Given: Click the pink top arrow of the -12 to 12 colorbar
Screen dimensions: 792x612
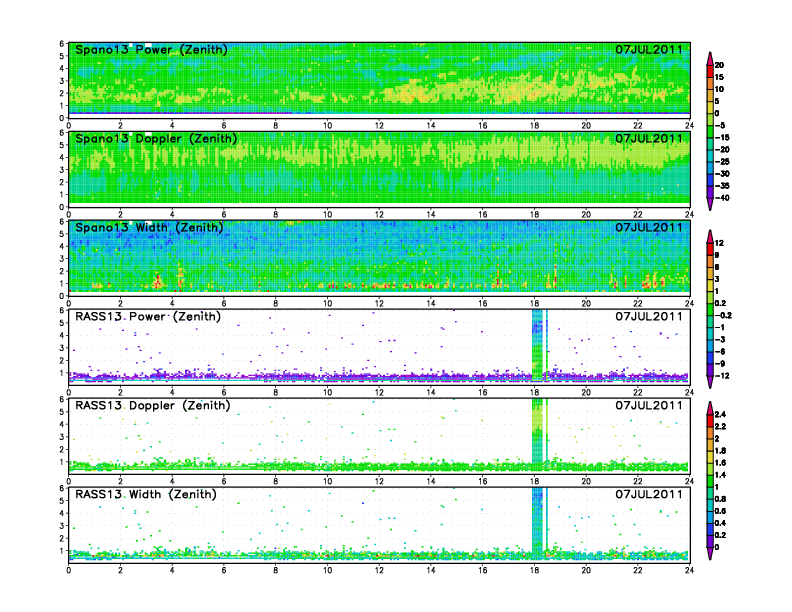Looking at the screenshot, I should tap(710, 236).
